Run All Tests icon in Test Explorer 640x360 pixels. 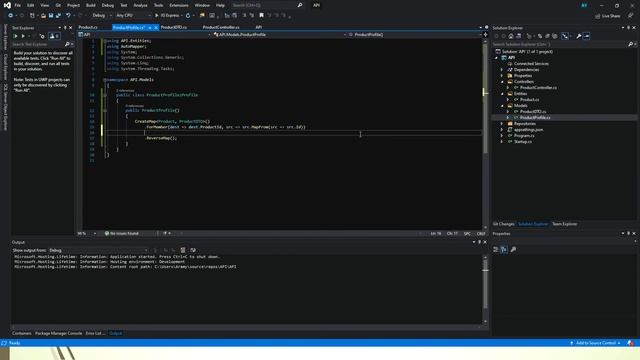point(15,36)
